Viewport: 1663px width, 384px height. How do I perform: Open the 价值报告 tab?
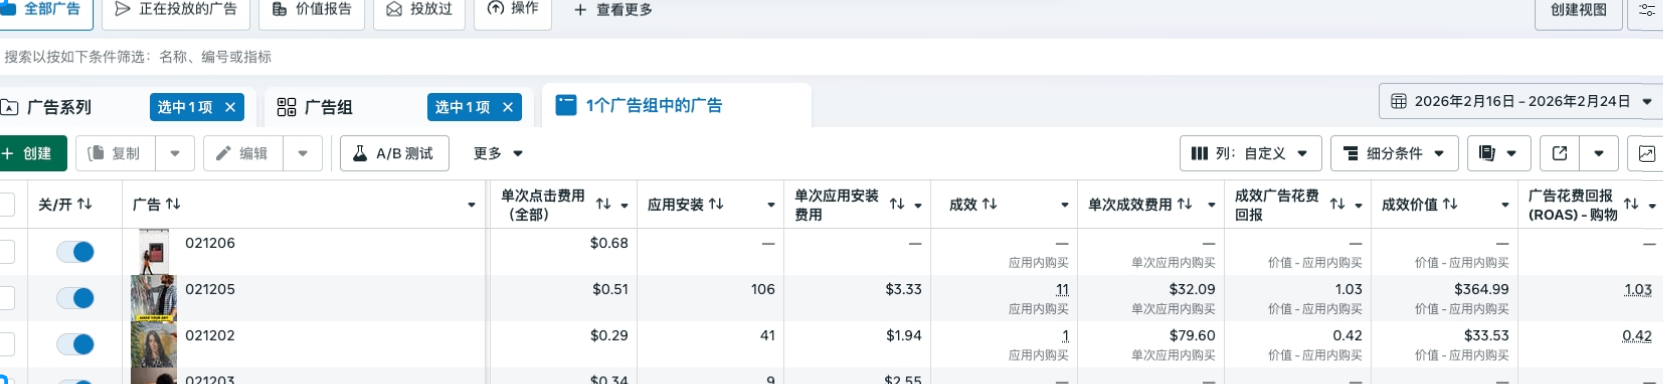pos(311,9)
